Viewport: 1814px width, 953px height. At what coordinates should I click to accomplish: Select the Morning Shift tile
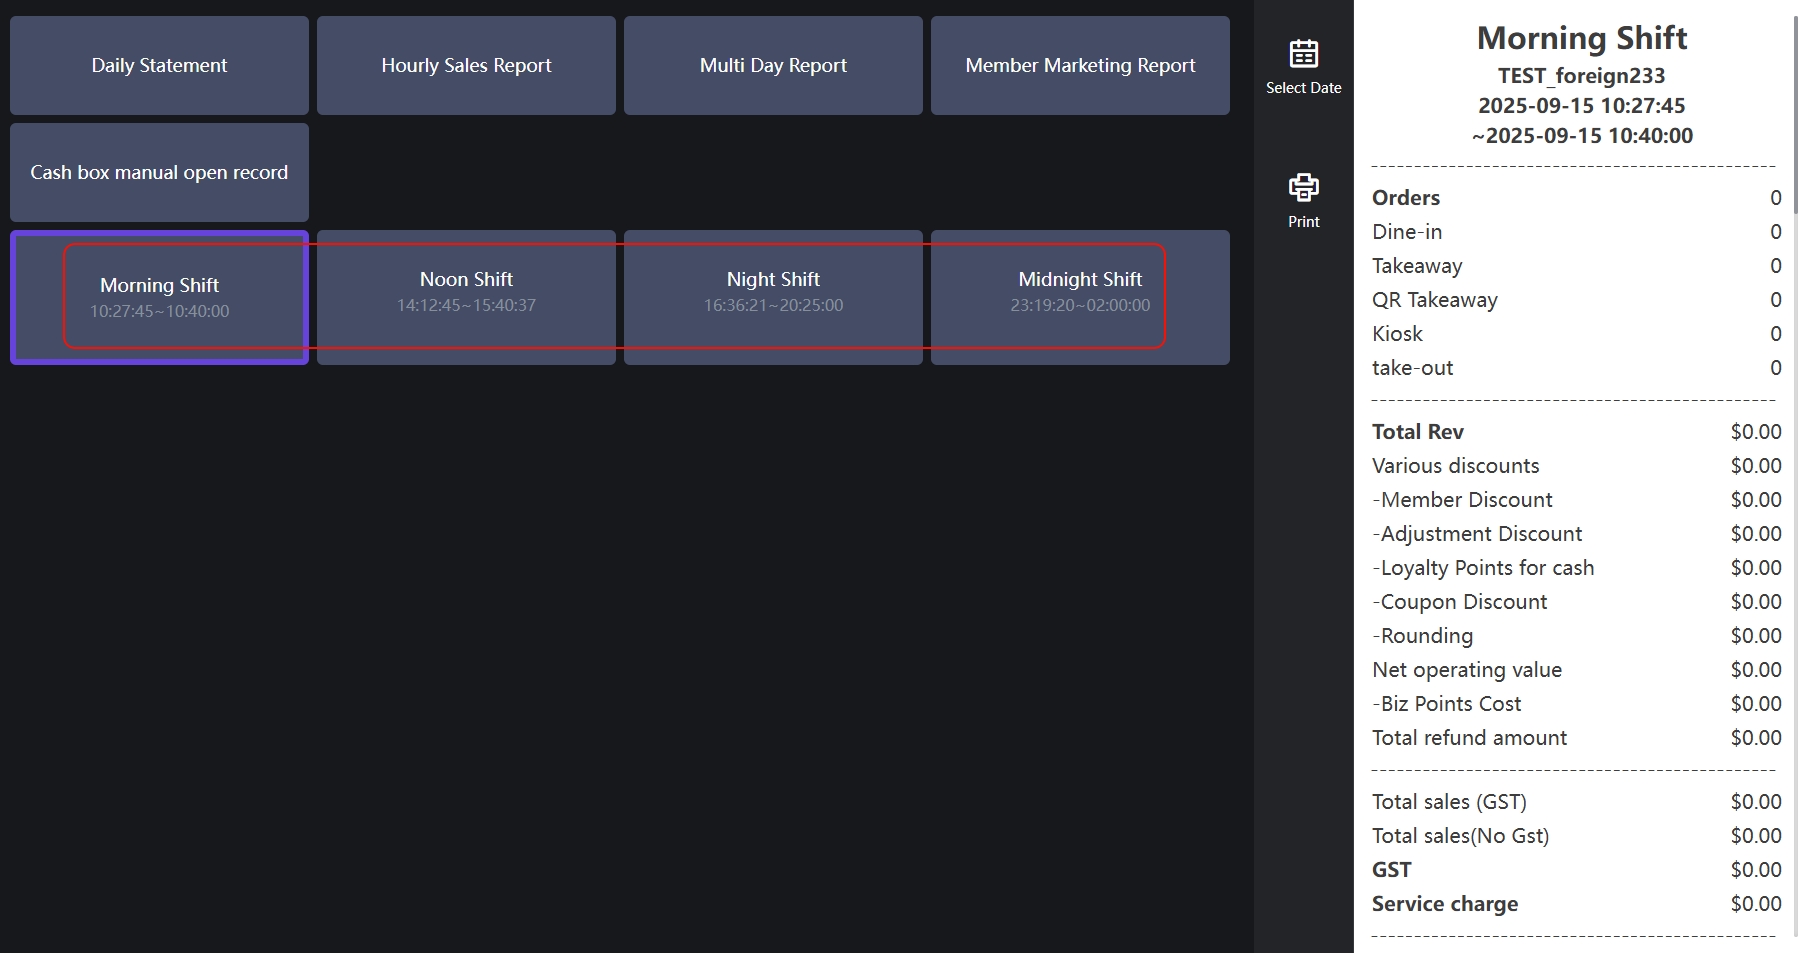click(159, 297)
